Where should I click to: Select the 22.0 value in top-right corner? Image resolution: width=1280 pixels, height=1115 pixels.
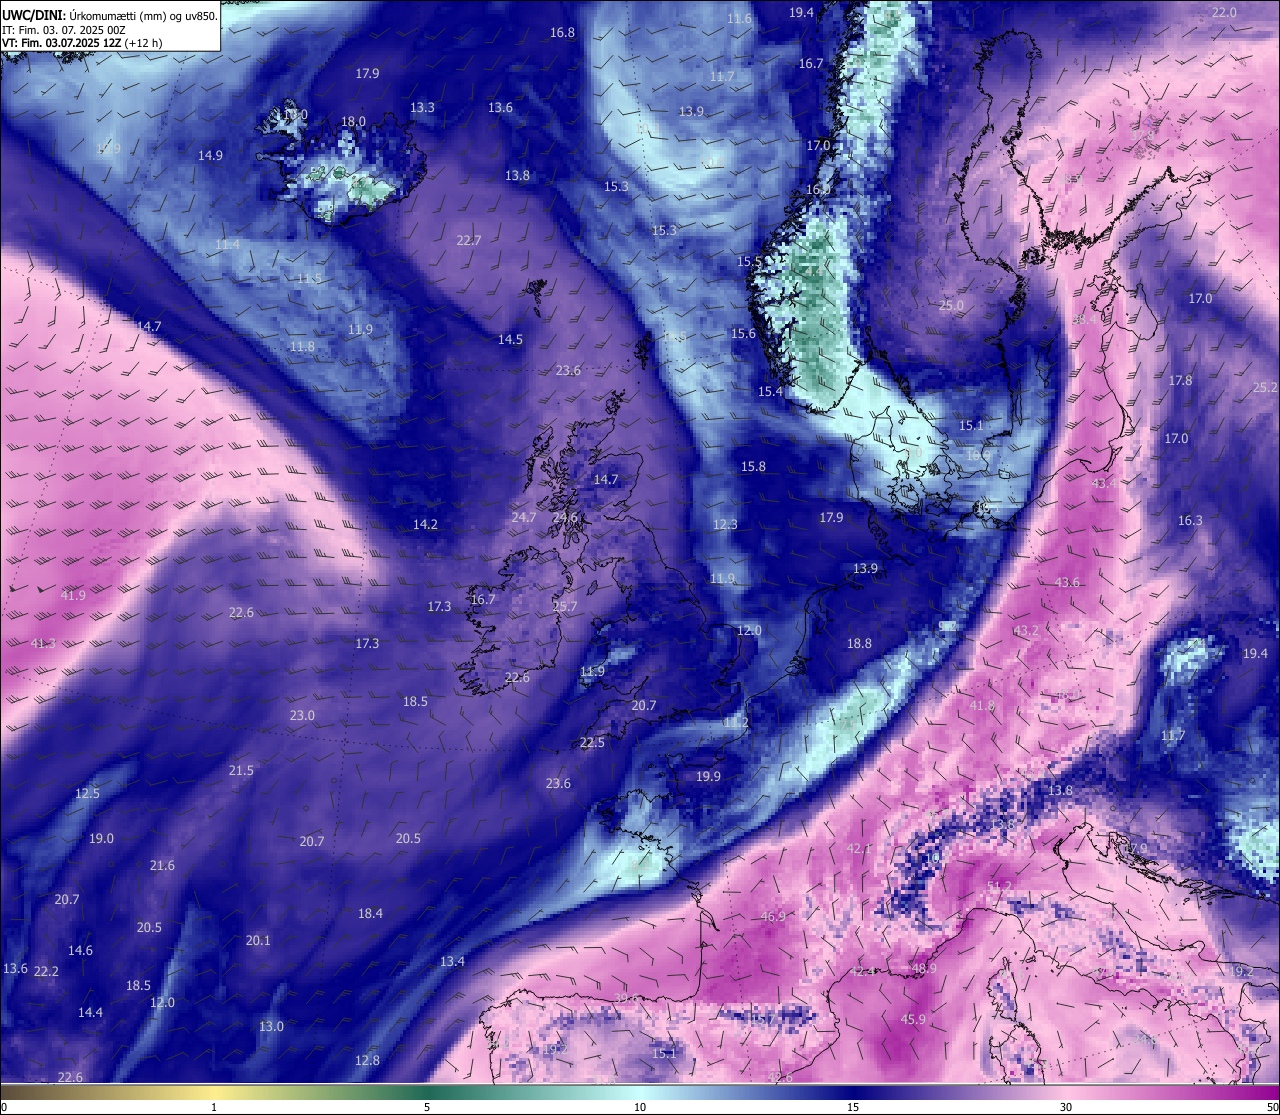pyautogui.click(x=1224, y=12)
